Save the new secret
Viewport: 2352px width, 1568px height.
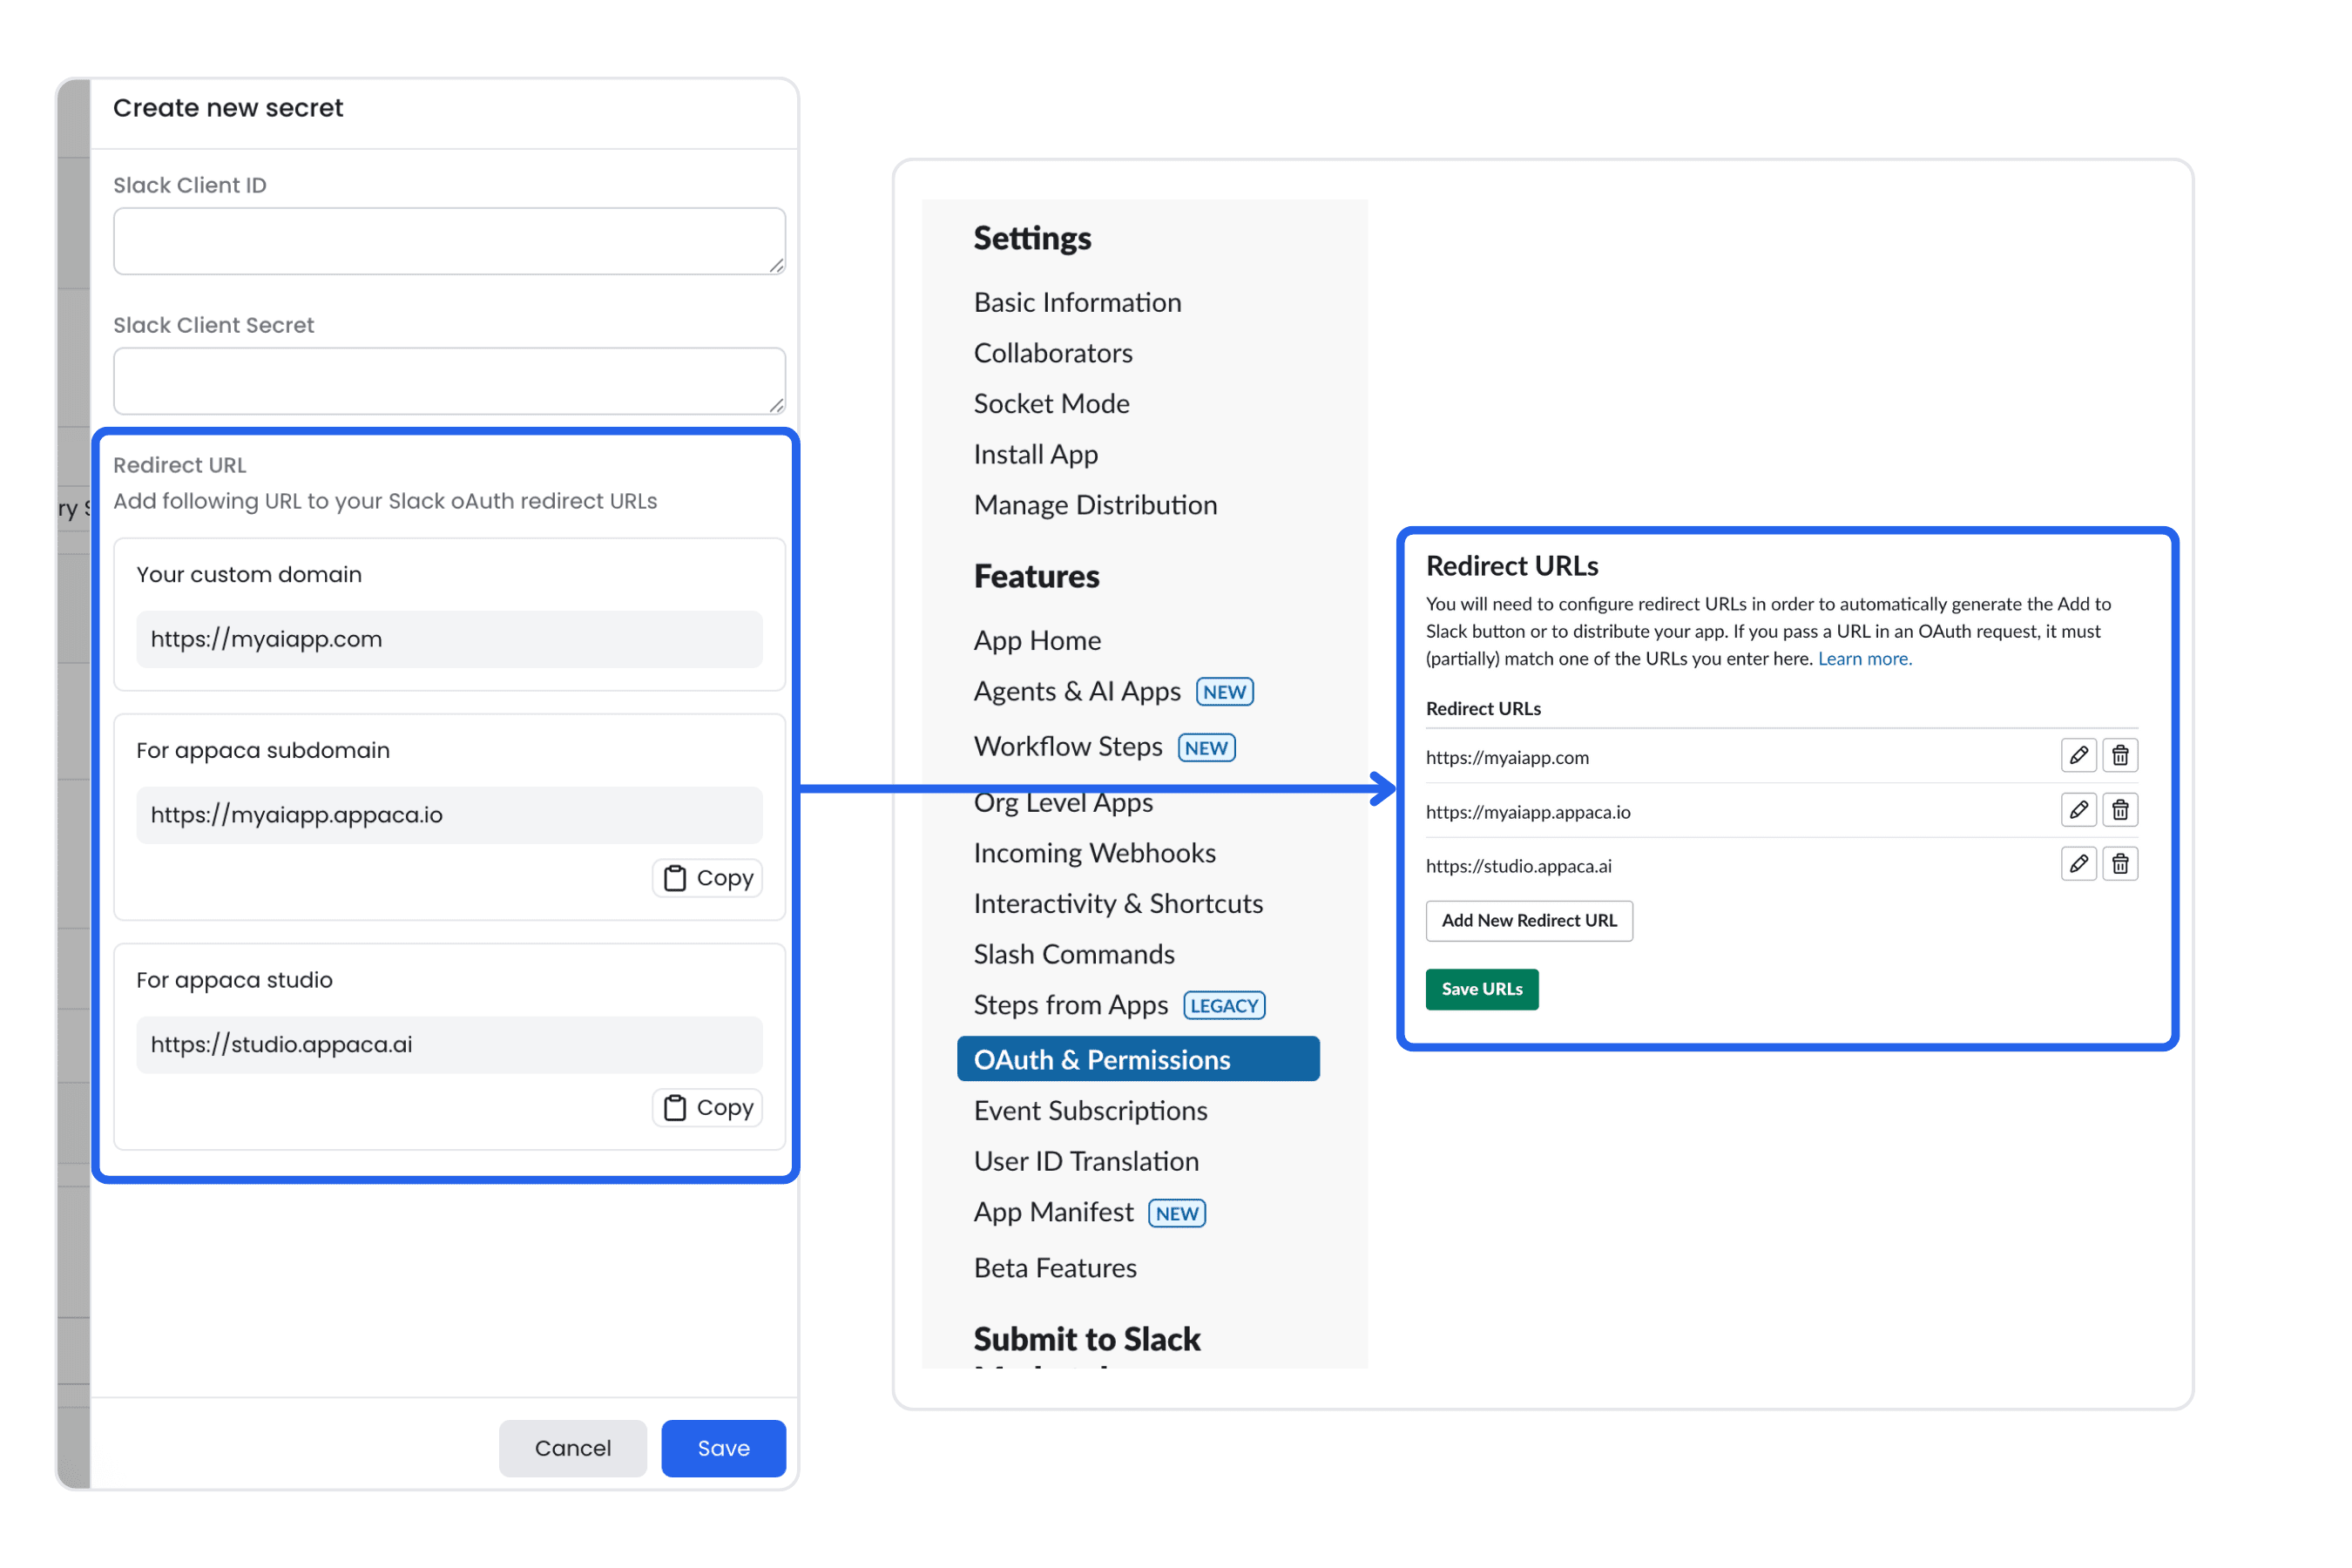click(x=723, y=1447)
